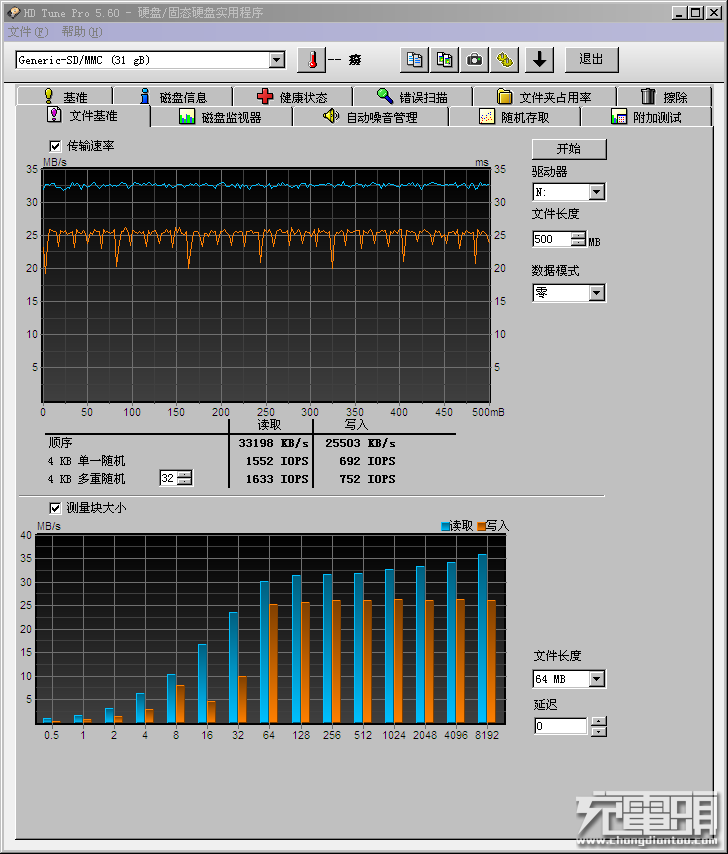The width and height of the screenshot is (728, 854).
Task: Expand the 驱动器 drive letter dropdown
Action: pos(596,192)
